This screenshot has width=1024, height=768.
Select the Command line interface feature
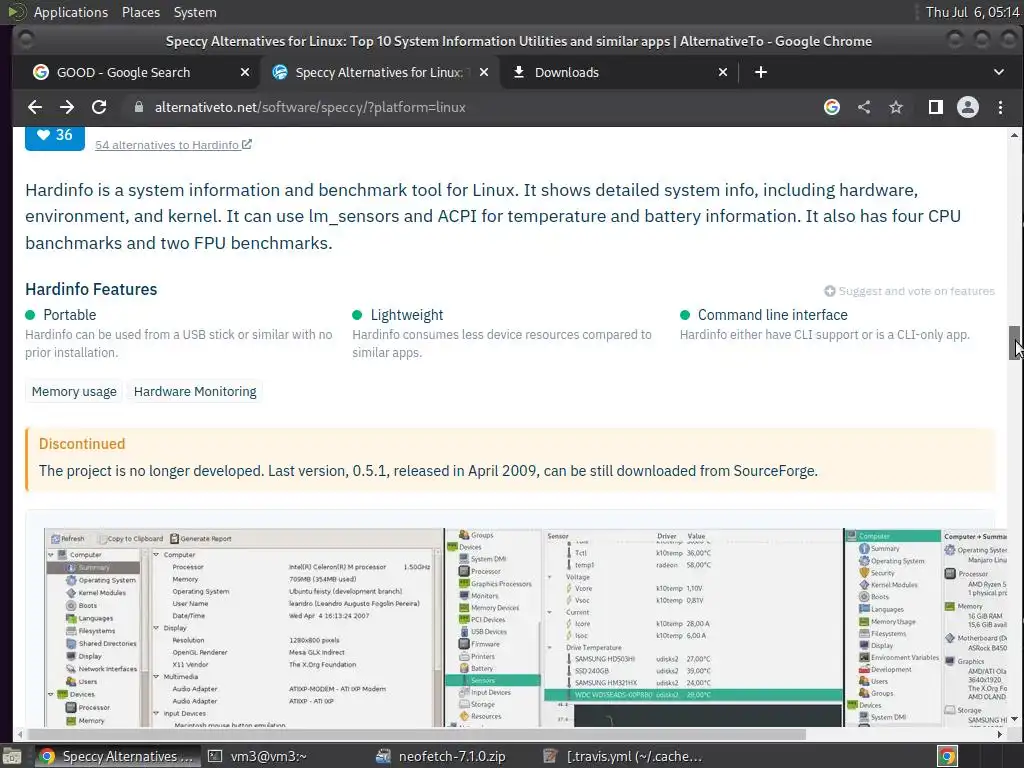[773, 315]
